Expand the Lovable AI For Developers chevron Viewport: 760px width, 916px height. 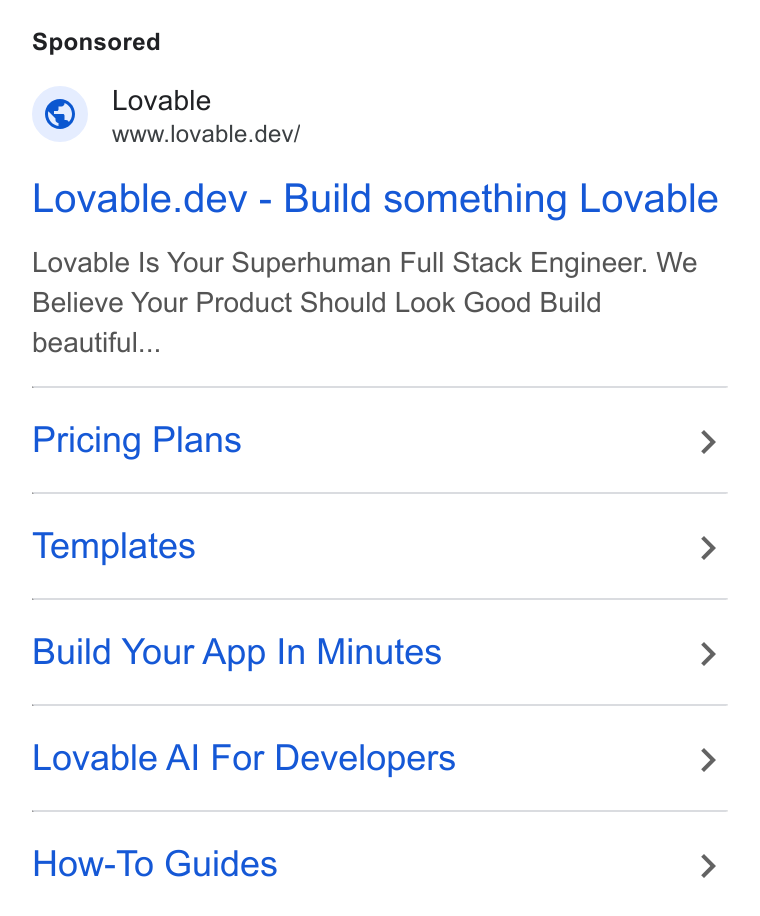[x=708, y=760]
